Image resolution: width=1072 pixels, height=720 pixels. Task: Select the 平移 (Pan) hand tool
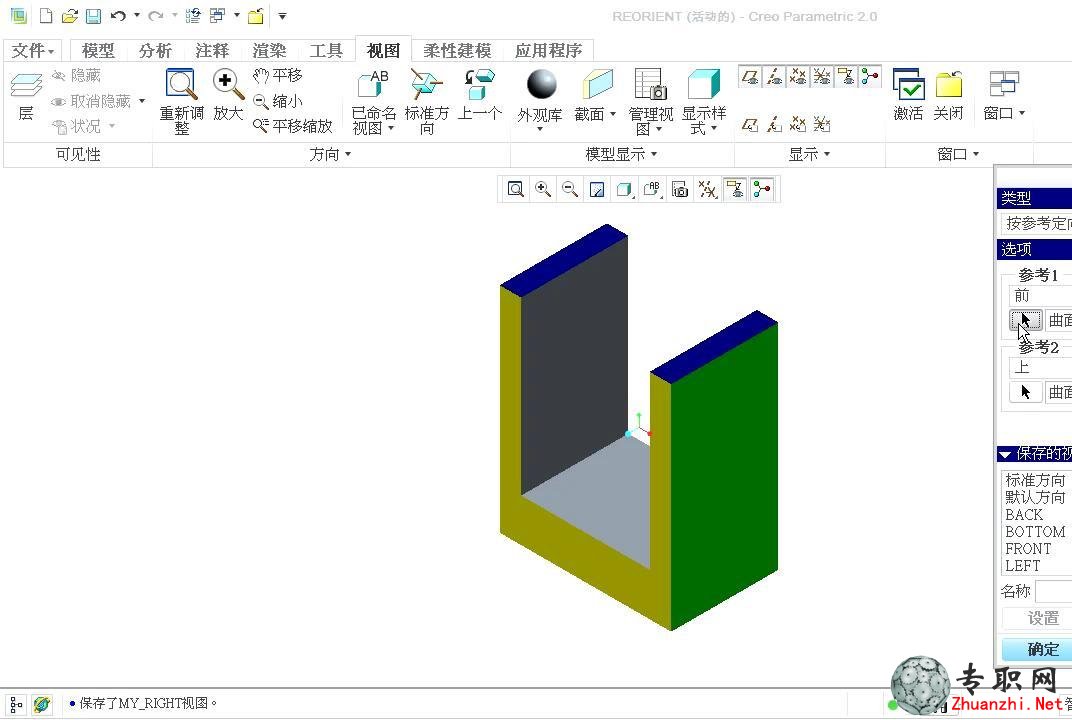(x=278, y=75)
